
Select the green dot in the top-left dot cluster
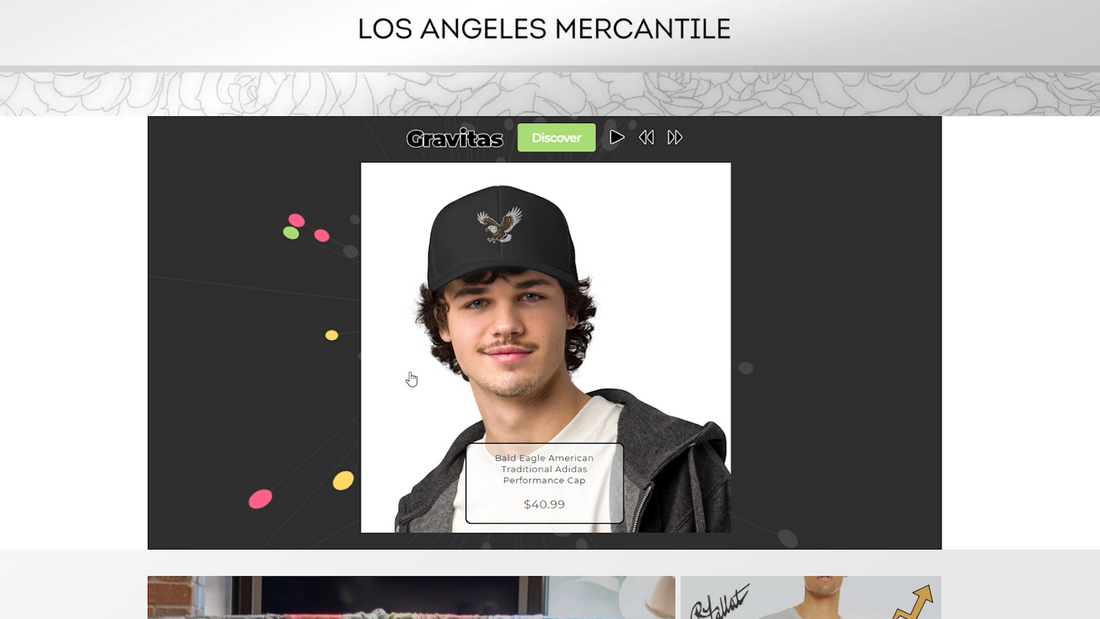[x=291, y=232]
